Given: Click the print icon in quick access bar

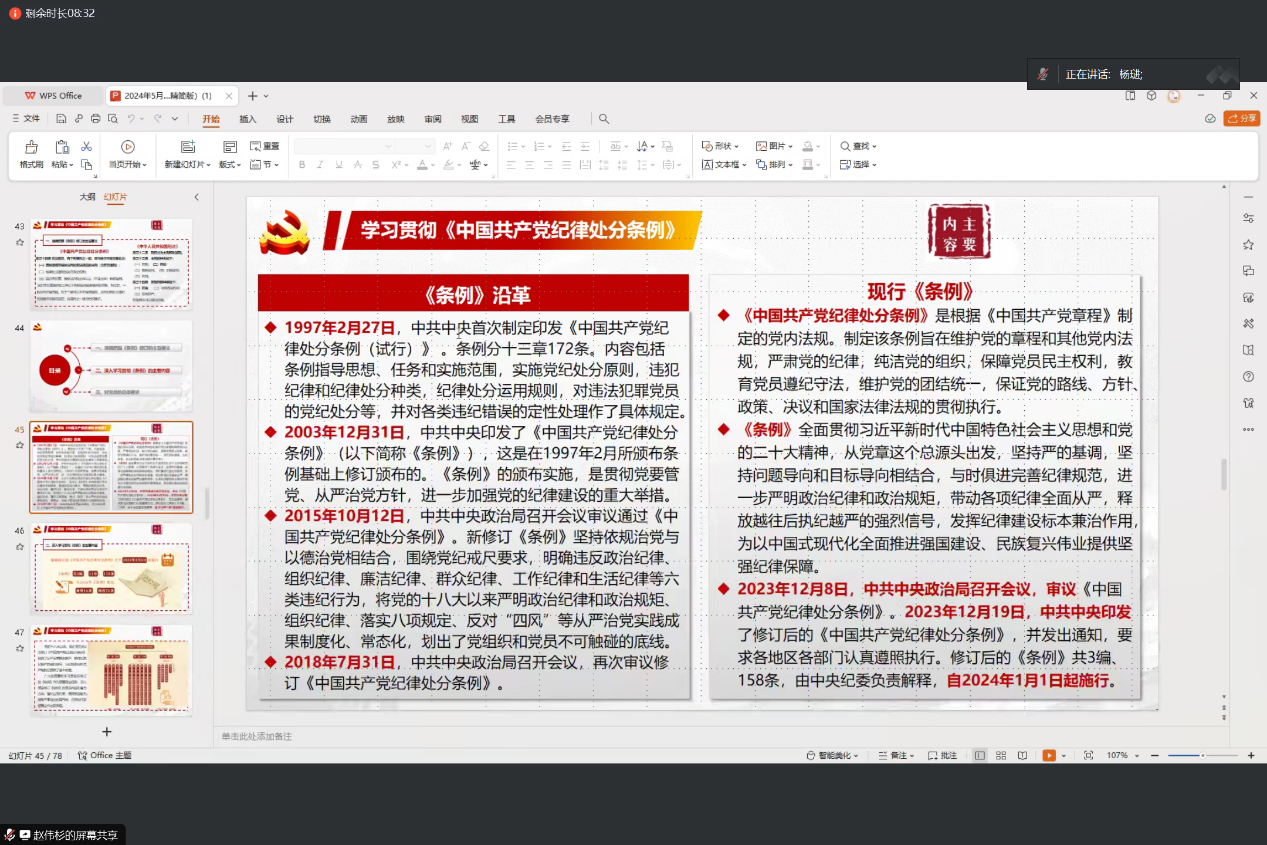Looking at the screenshot, I should coord(96,119).
